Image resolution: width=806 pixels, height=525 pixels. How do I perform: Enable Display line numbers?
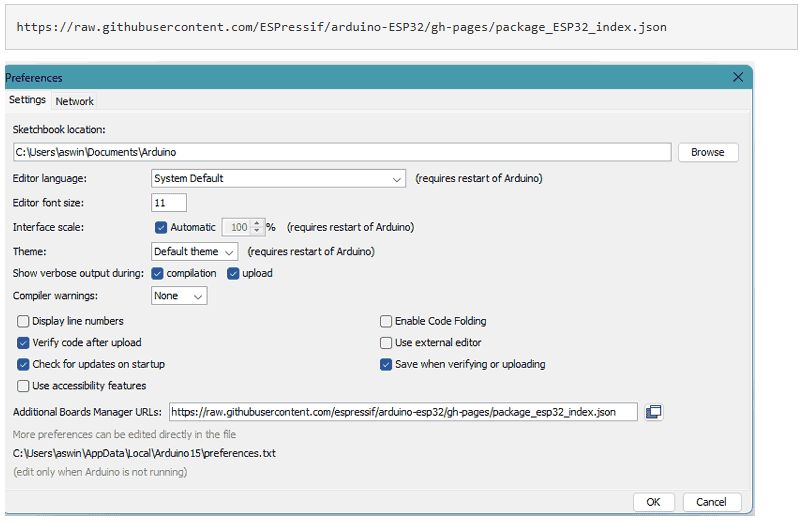pyautogui.click(x=24, y=321)
